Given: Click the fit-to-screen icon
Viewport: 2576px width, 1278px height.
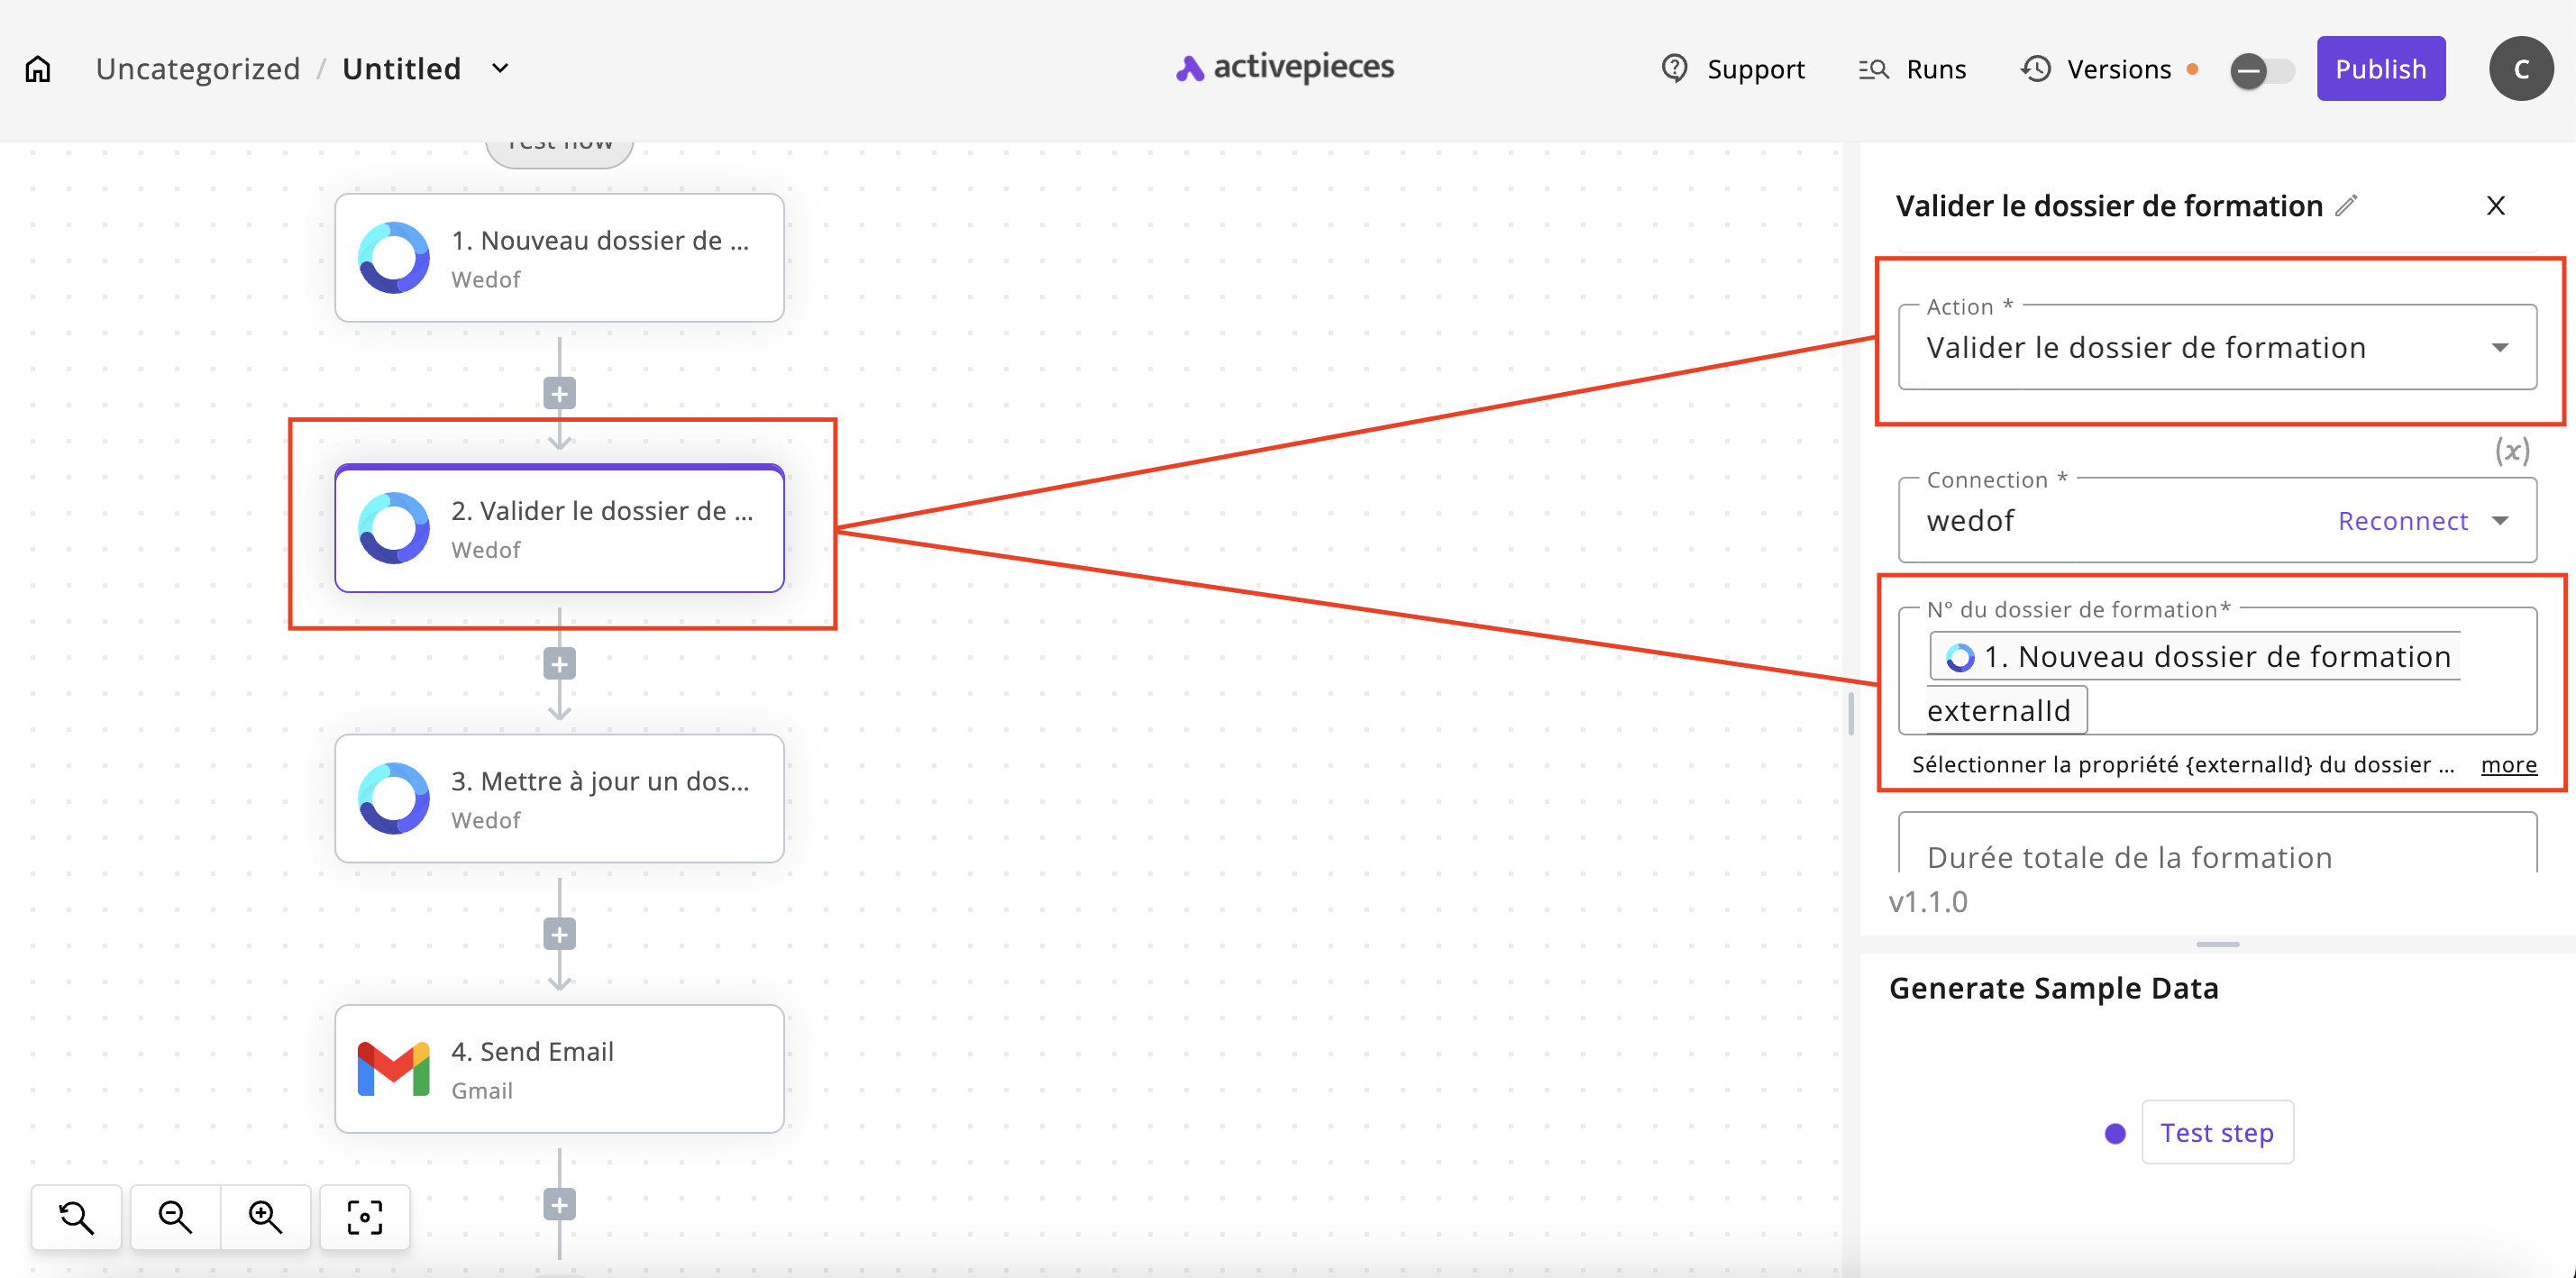Looking at the screenshot, I should [x=364, y=1216].
